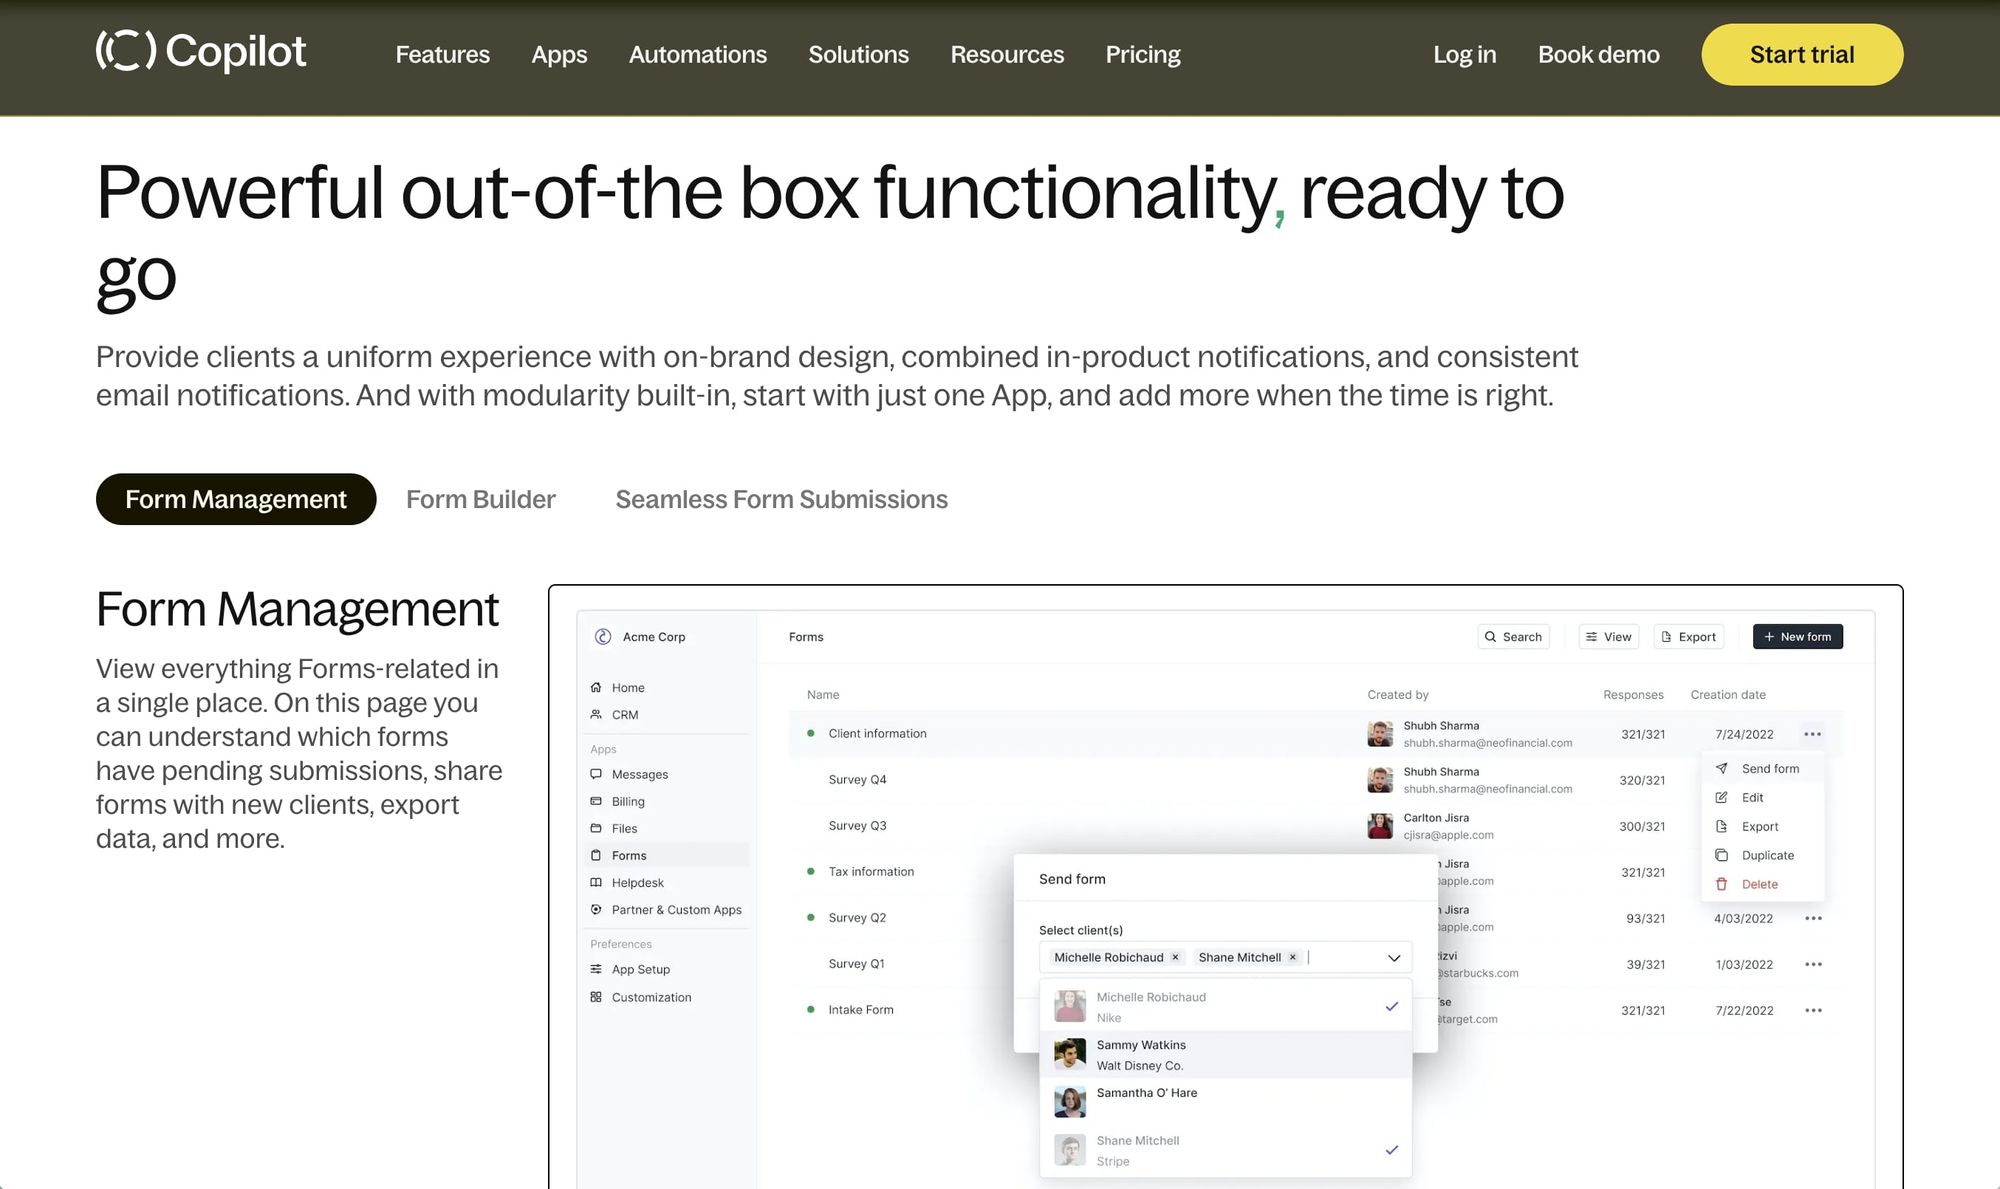
Task: Open the View options dropdown
Action: (x=1608, y=636)
